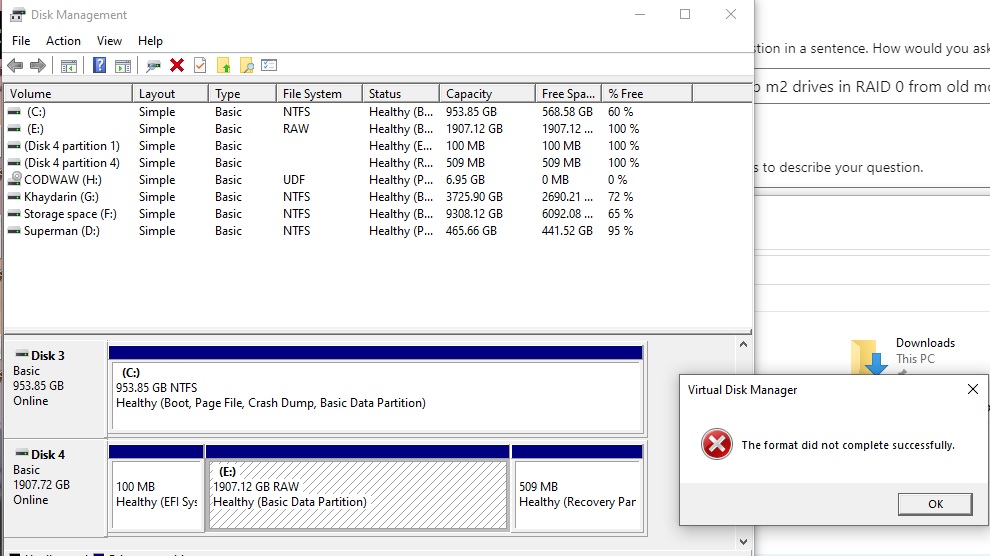Image resolution: width=990 pixels, height=556 pixels.
Task: Sort by the Free Space column header
Action: (568, 93)
